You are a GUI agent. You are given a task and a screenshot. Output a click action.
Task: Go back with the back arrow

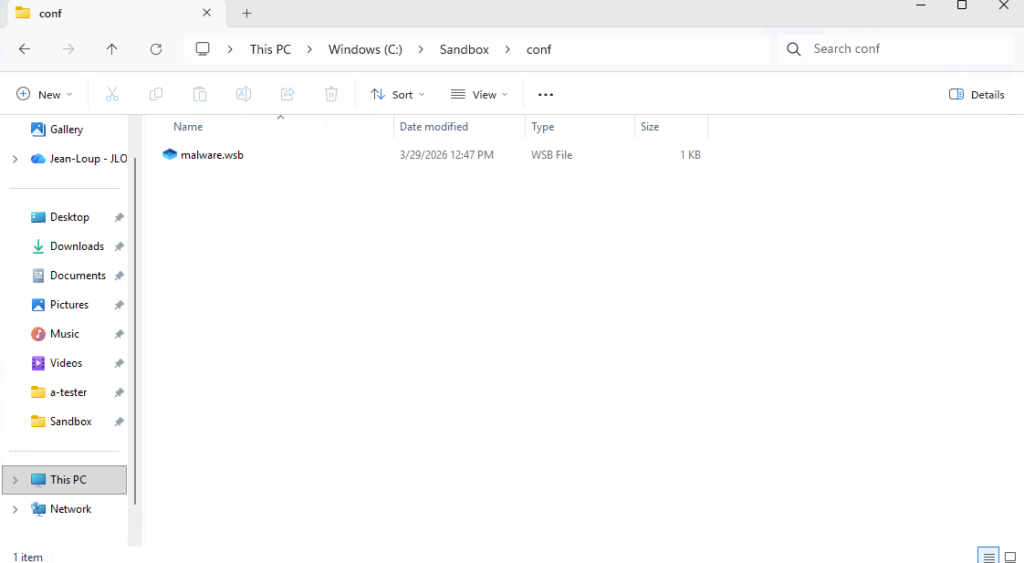(25, 49)
